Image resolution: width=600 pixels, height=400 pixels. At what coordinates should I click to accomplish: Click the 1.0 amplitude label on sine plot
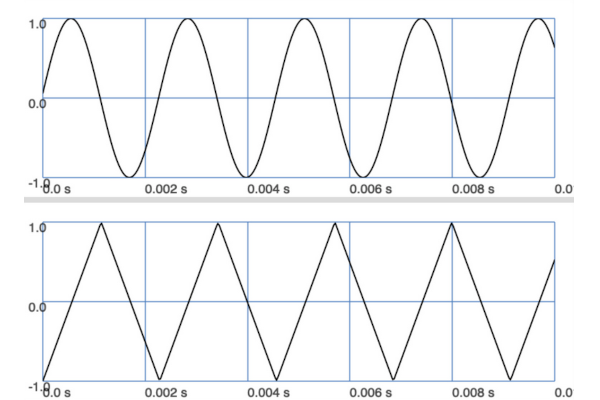click(x=36, y=23)
